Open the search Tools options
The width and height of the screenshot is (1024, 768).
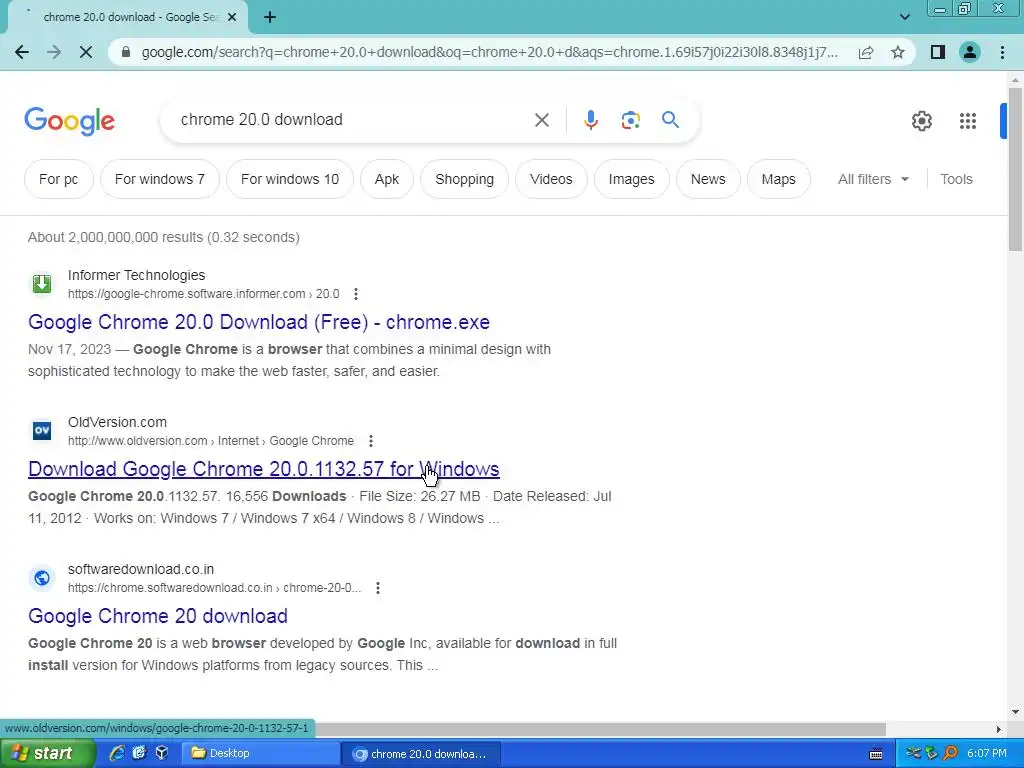956,179
